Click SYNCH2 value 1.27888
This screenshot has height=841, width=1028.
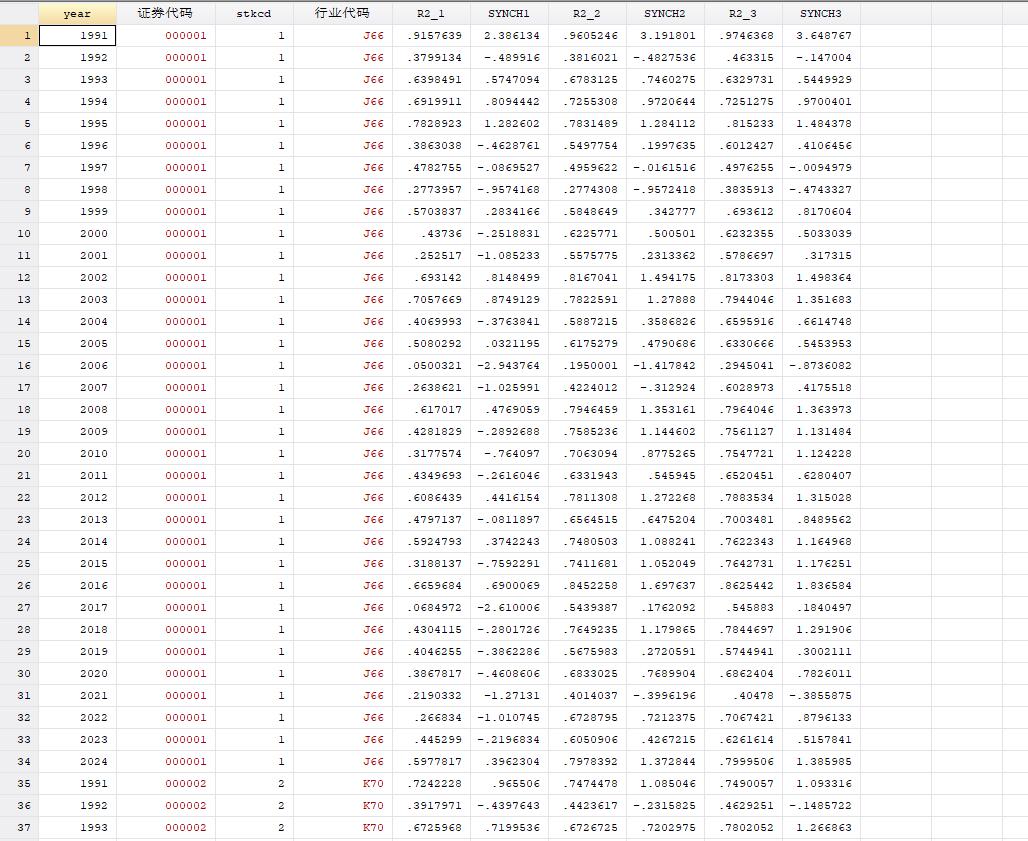665,300
